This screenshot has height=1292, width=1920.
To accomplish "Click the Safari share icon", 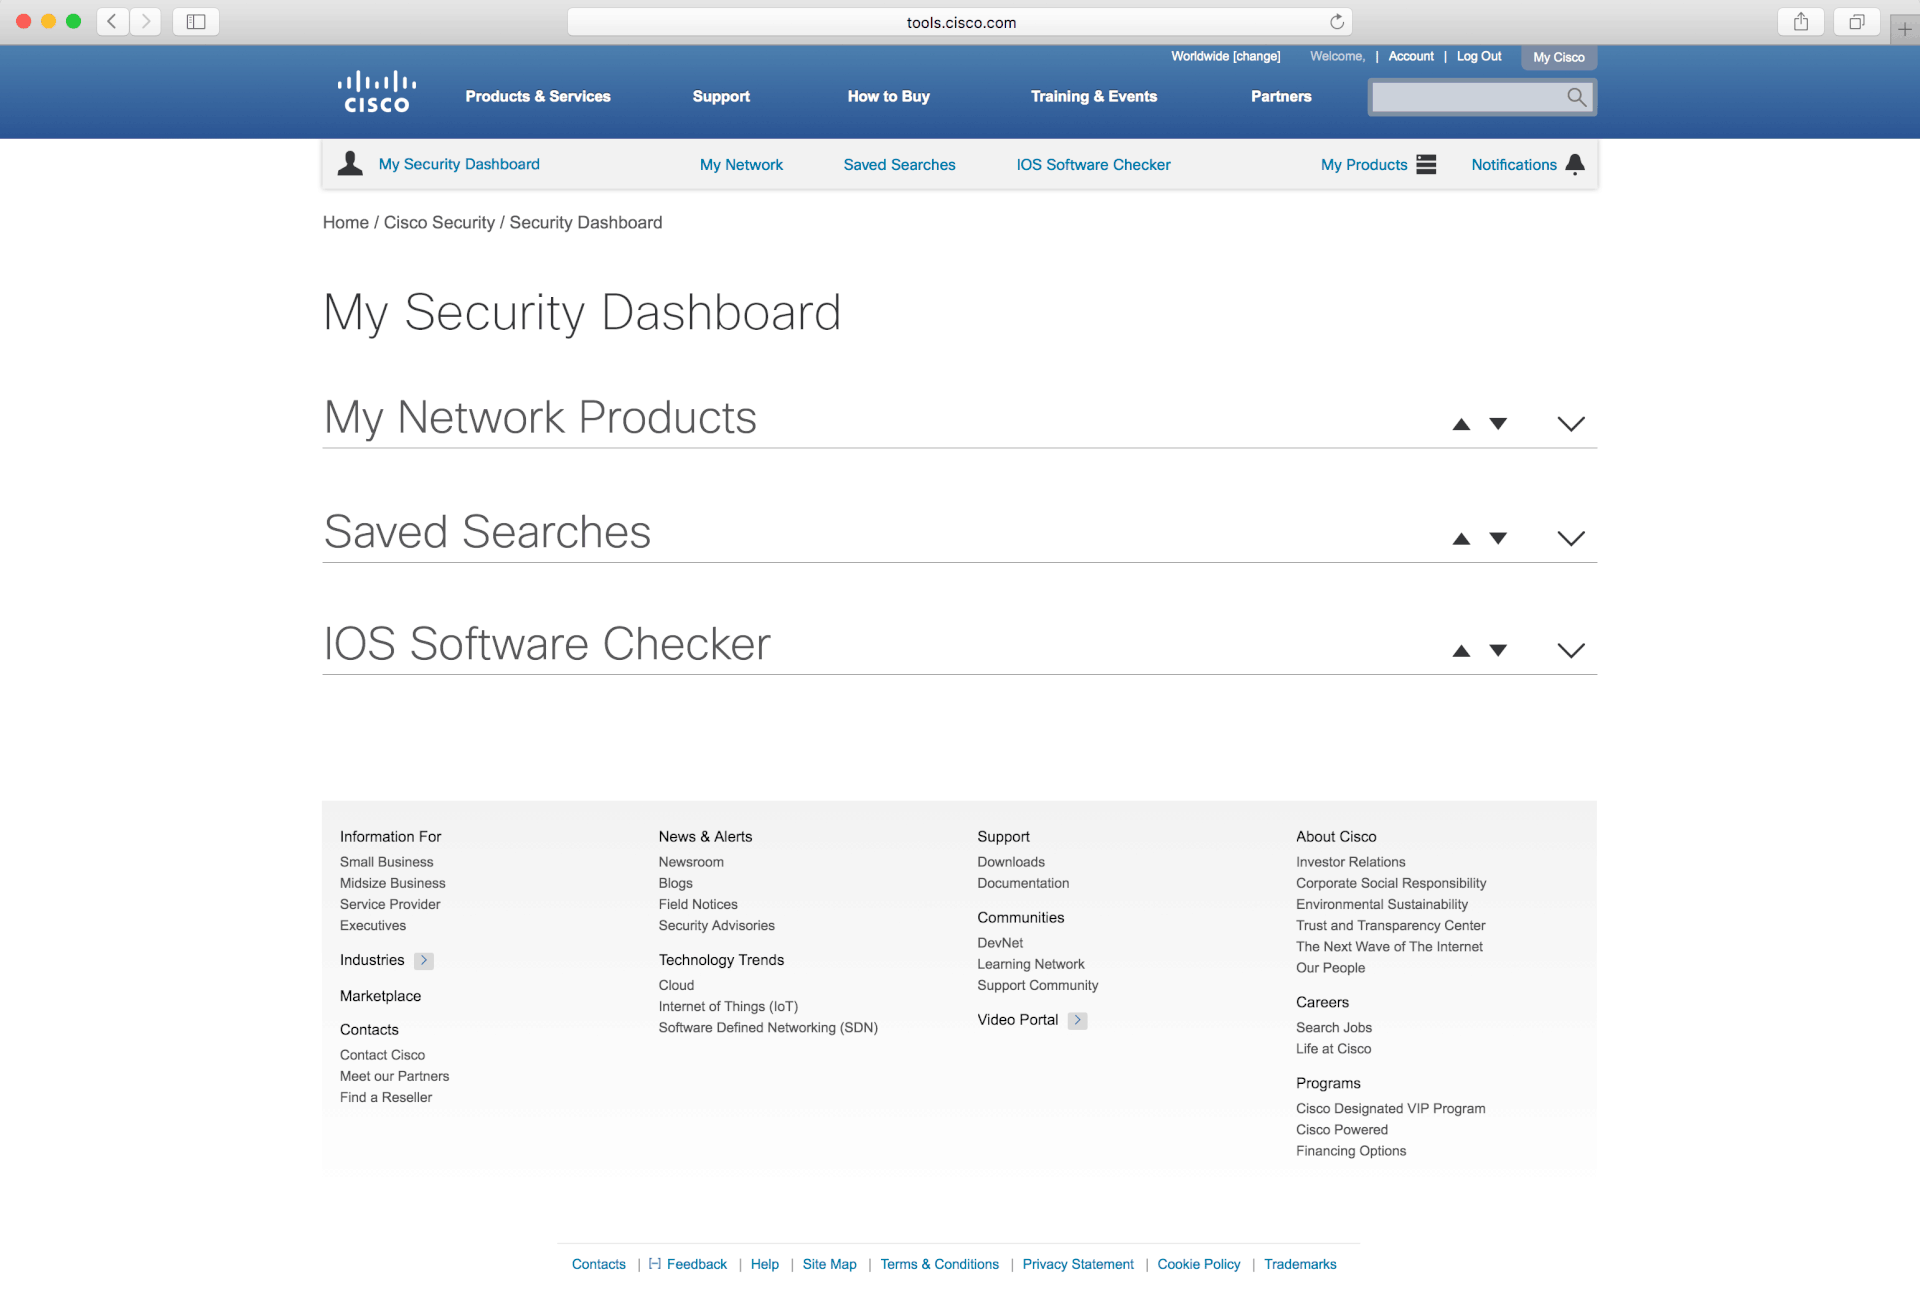I will click(1801, 21).
